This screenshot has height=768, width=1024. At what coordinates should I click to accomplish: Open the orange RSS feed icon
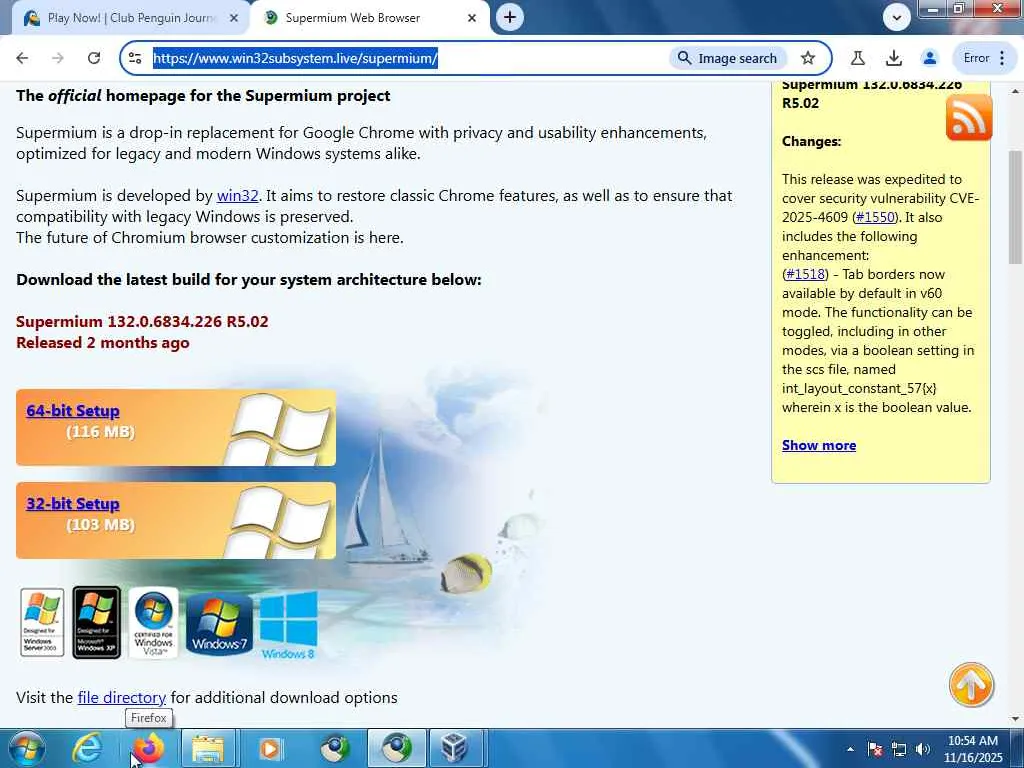point(968,118)
